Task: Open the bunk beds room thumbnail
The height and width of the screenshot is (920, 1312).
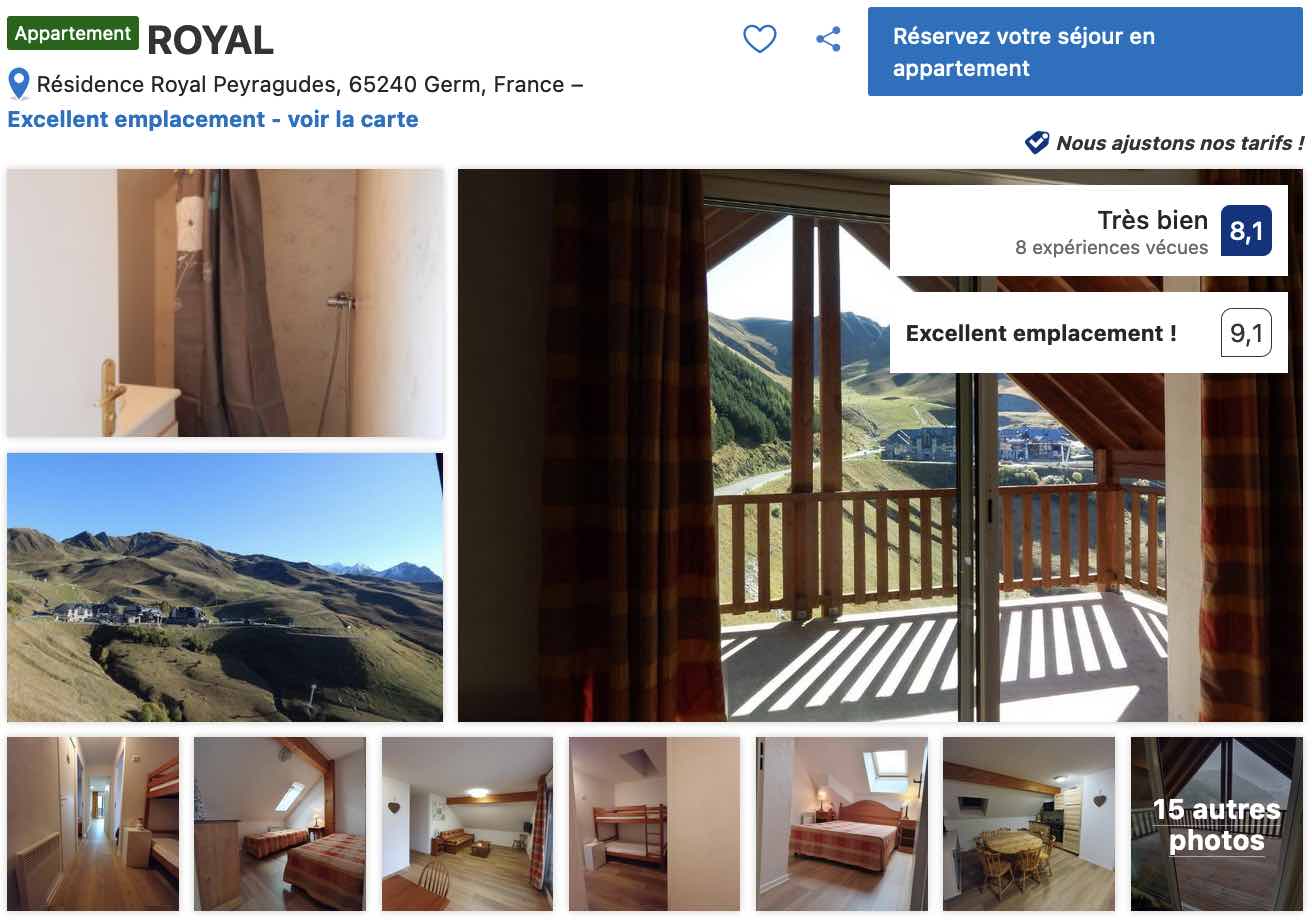Action: pyautogui.click(x=654, y=824)
